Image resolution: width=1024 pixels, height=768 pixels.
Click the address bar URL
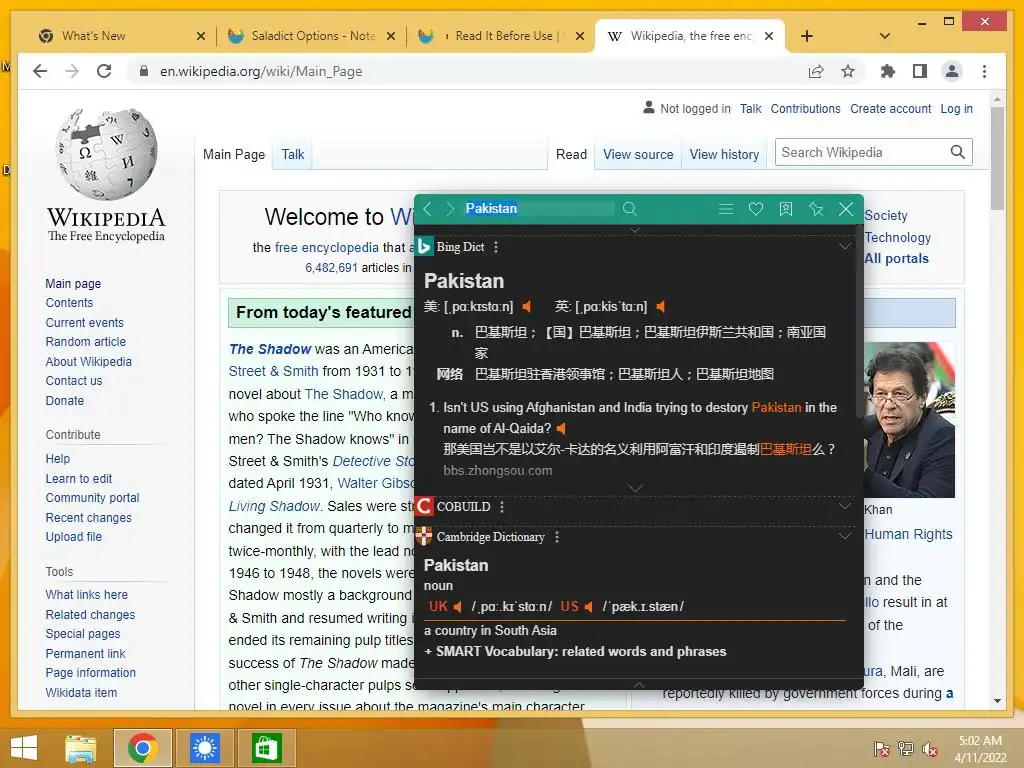261,72
